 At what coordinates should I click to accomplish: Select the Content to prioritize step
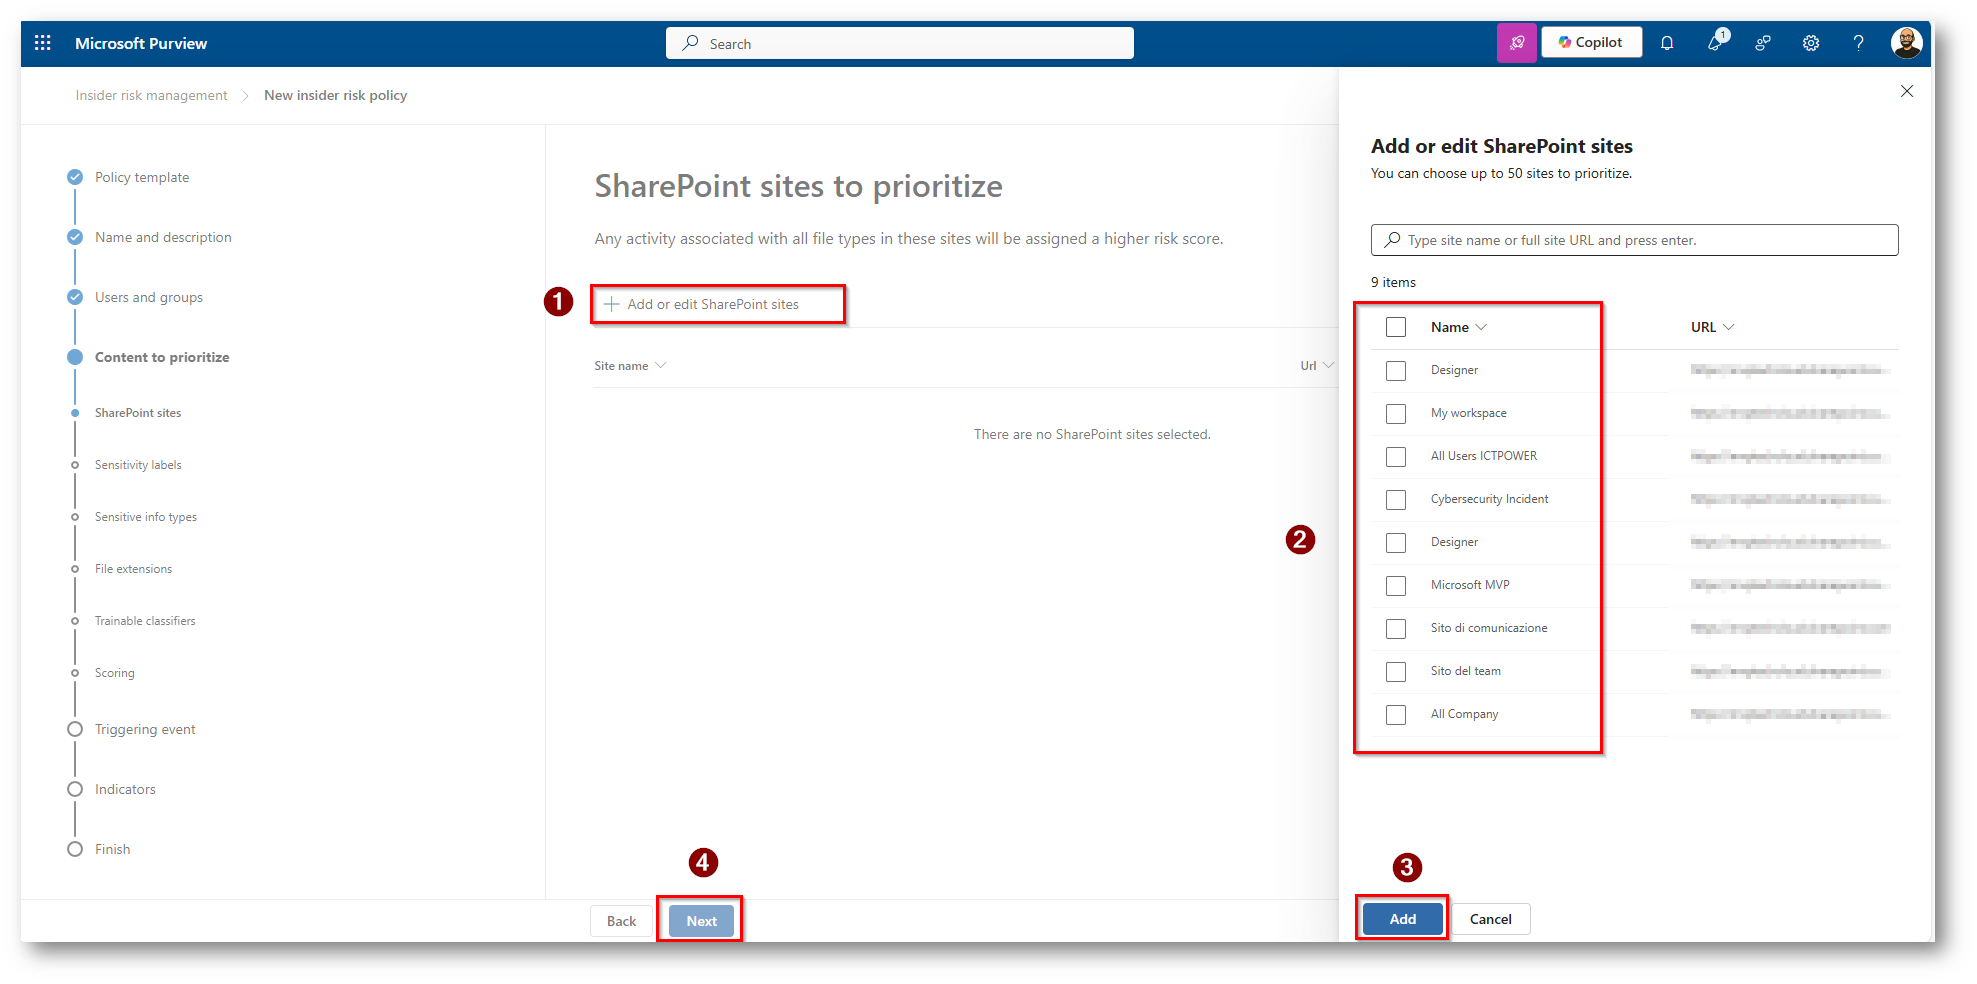pos(162,357)
